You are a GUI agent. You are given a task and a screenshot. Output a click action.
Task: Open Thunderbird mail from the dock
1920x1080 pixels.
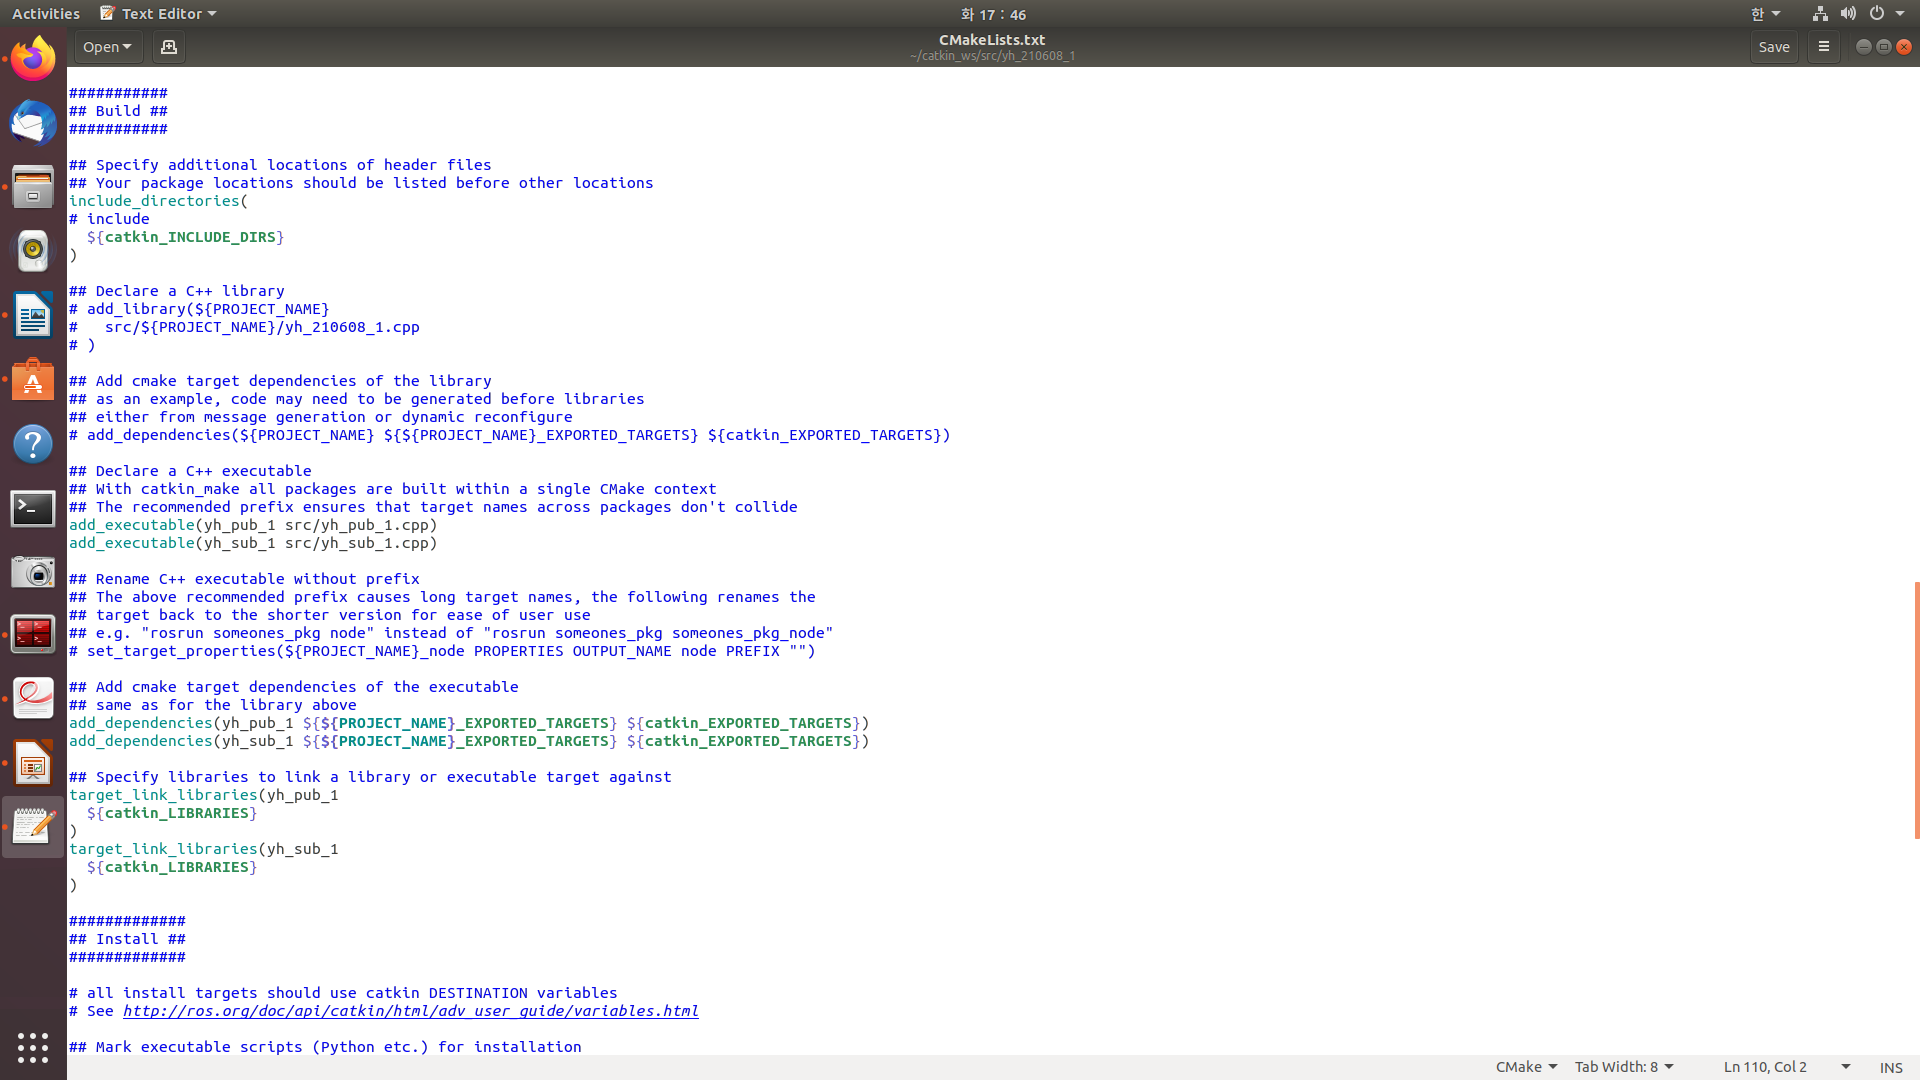33,124
